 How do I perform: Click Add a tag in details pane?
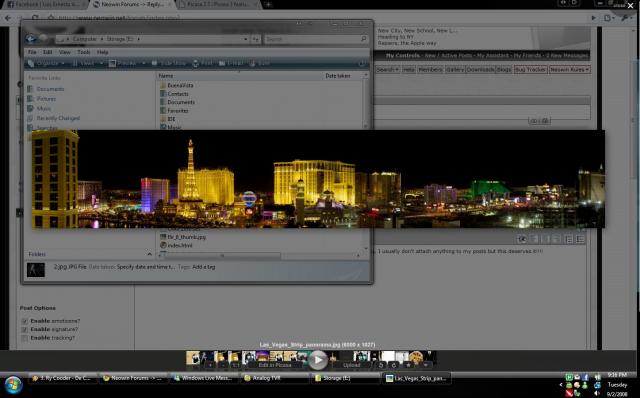203,267
